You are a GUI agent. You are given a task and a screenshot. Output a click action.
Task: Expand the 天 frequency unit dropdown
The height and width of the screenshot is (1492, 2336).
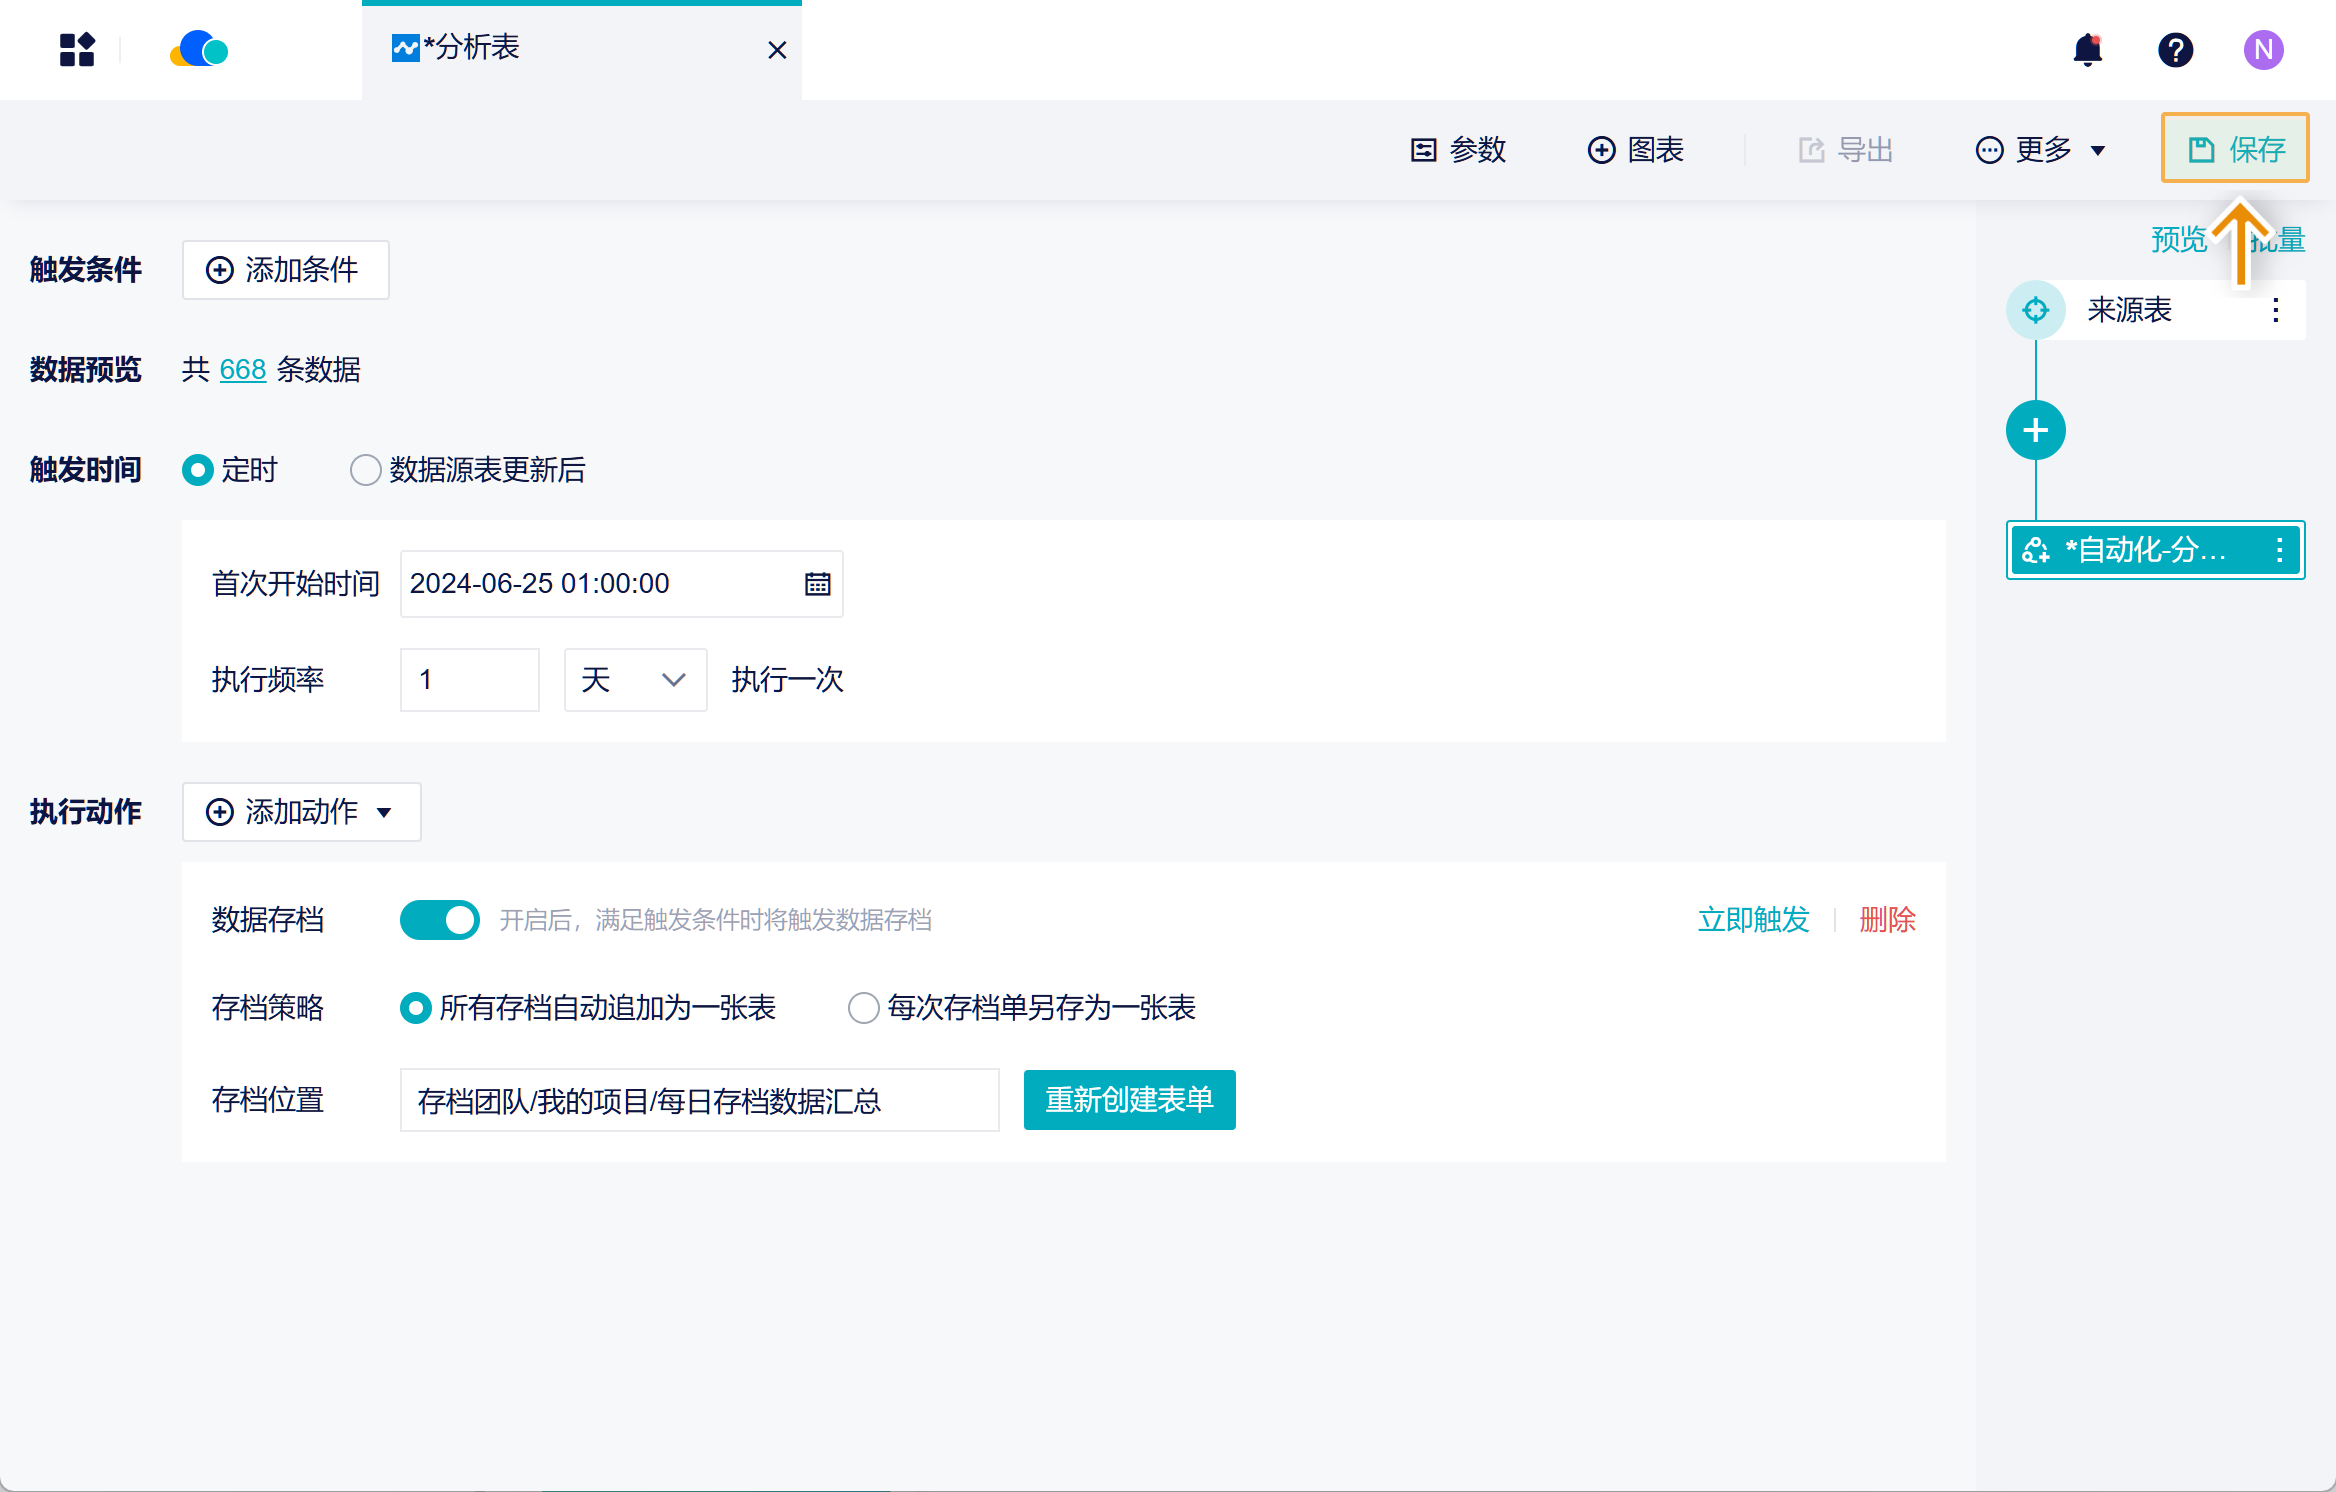click(635, 680)
